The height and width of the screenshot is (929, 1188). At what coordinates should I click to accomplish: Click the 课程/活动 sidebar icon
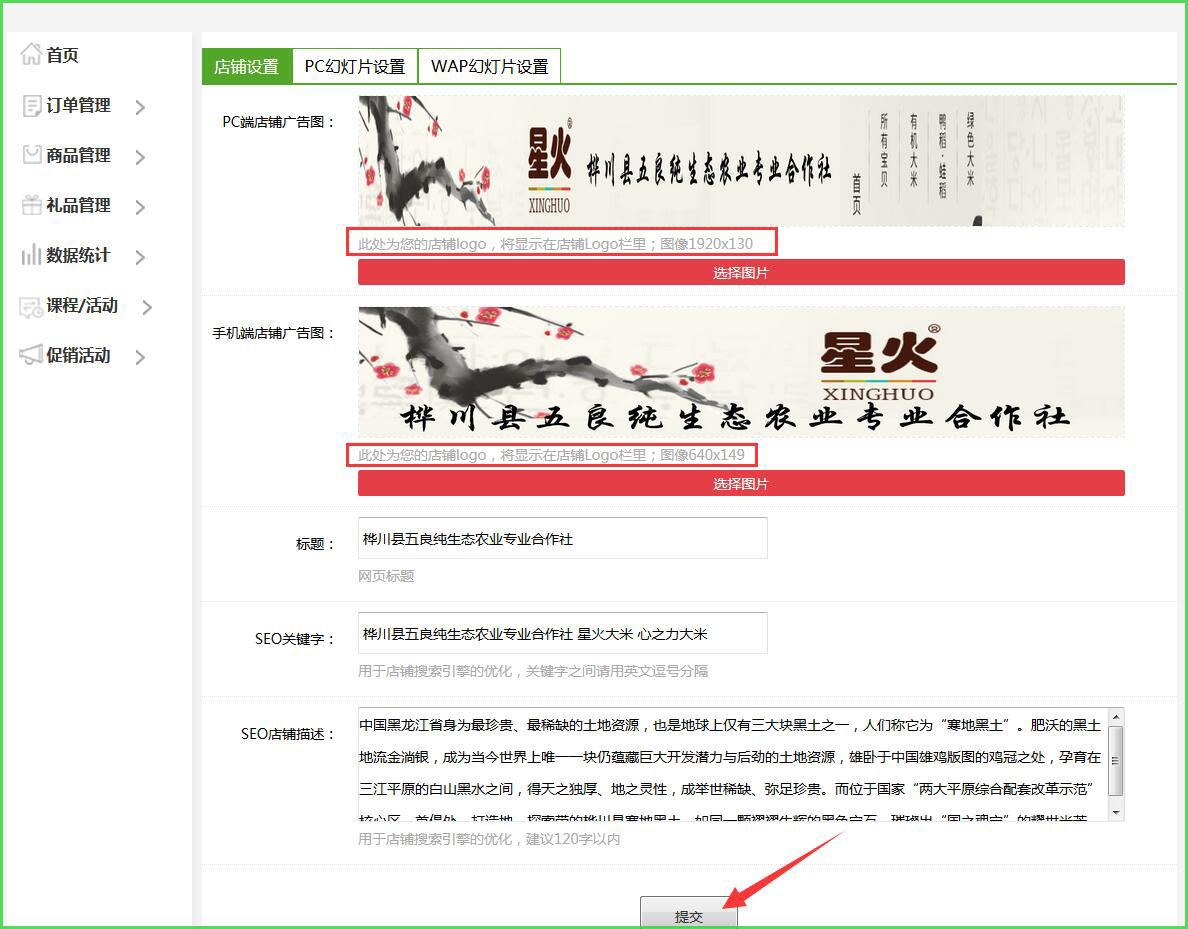click(x=31, y=306)
